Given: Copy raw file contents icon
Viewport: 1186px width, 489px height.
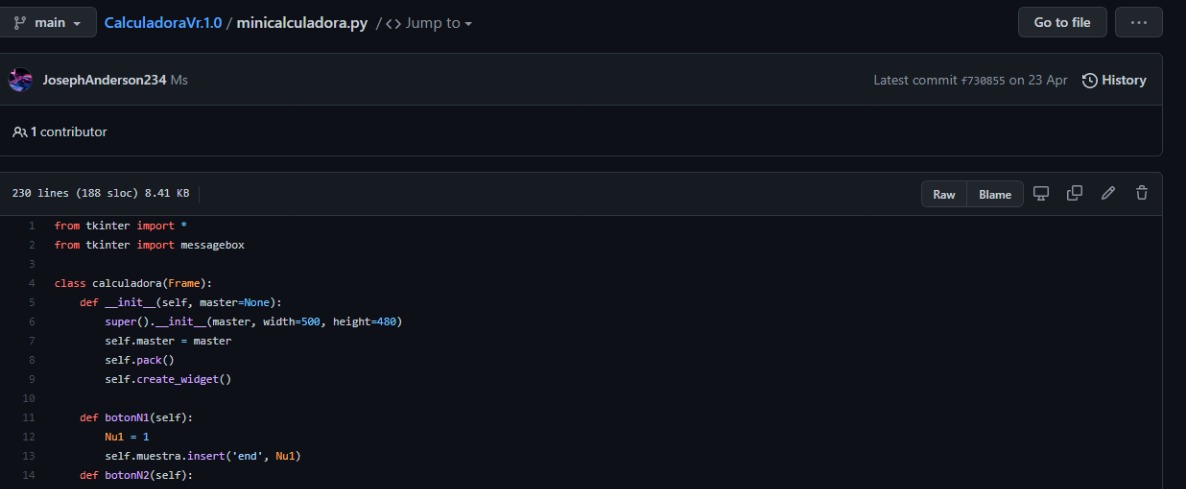Looking at the screenshot, I should point(1075,194).
